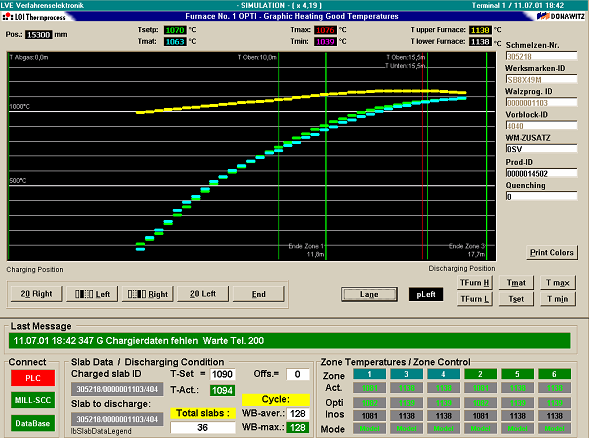The image size is (590, 438).
Task: Toggle the TFurn H curve display
Action: click(x=475, y=283)
